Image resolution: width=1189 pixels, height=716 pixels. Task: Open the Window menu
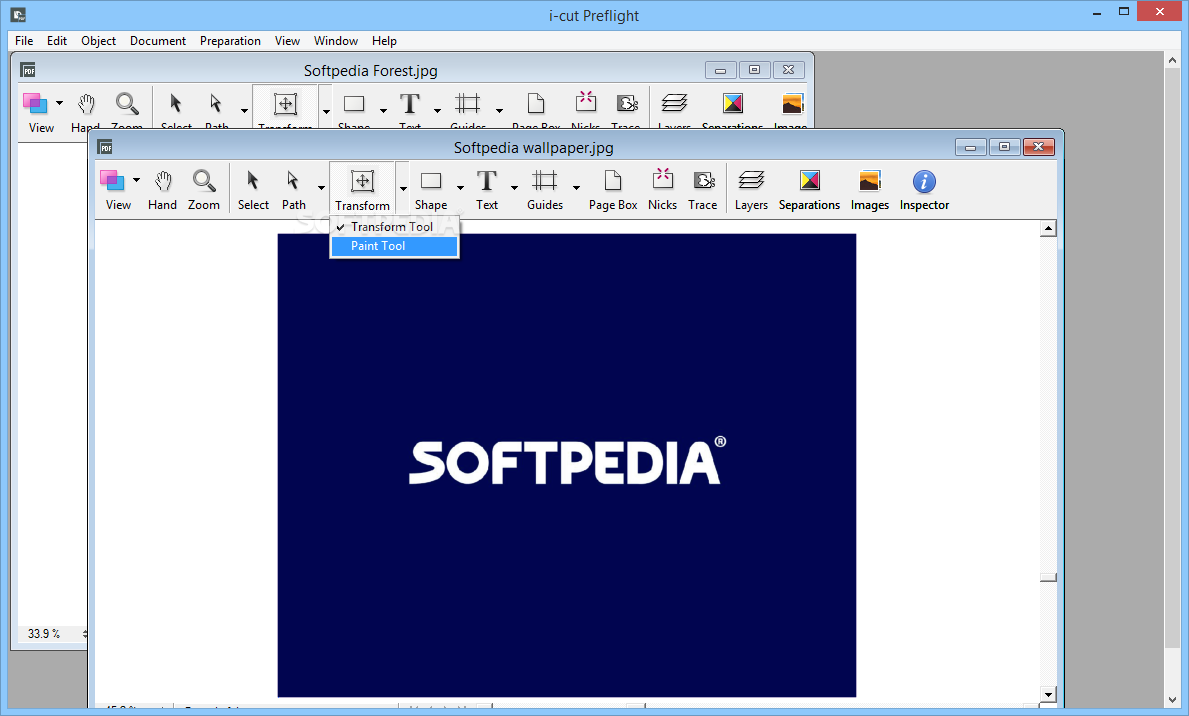336,41
